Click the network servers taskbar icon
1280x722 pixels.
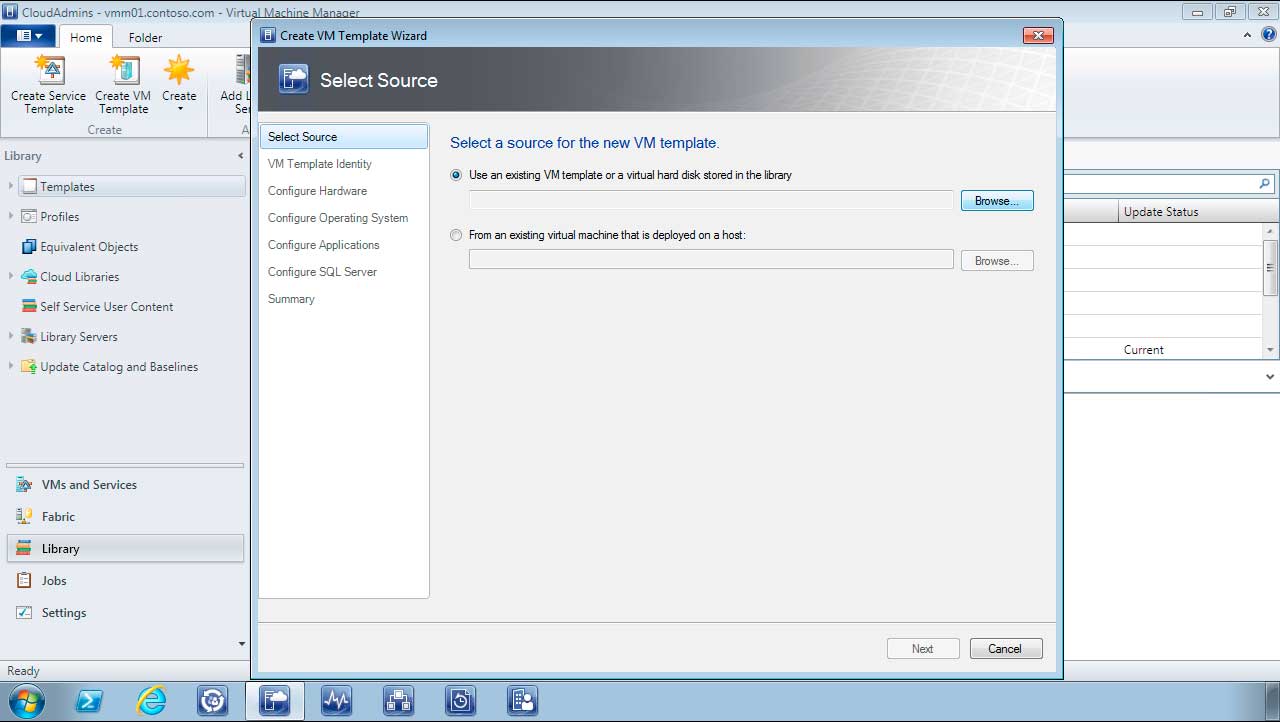click(398, 701)
